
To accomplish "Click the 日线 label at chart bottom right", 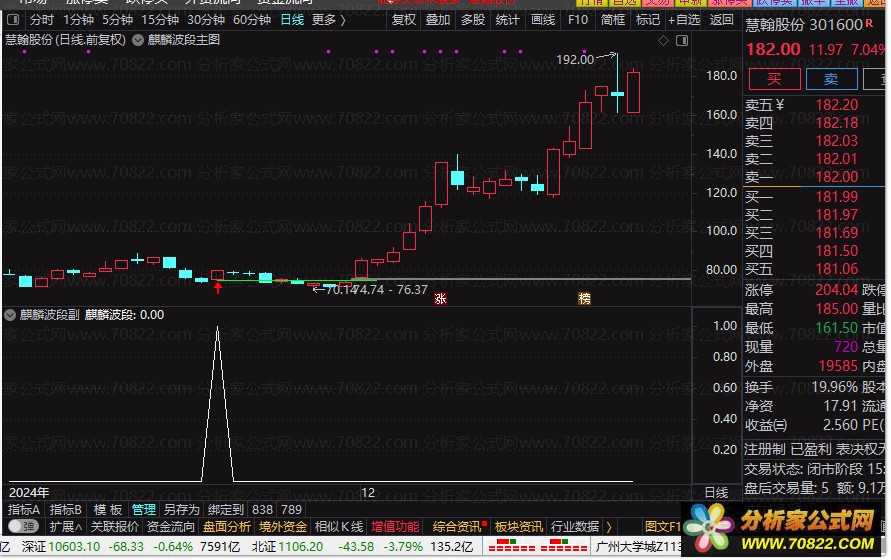I will [717, 492].
